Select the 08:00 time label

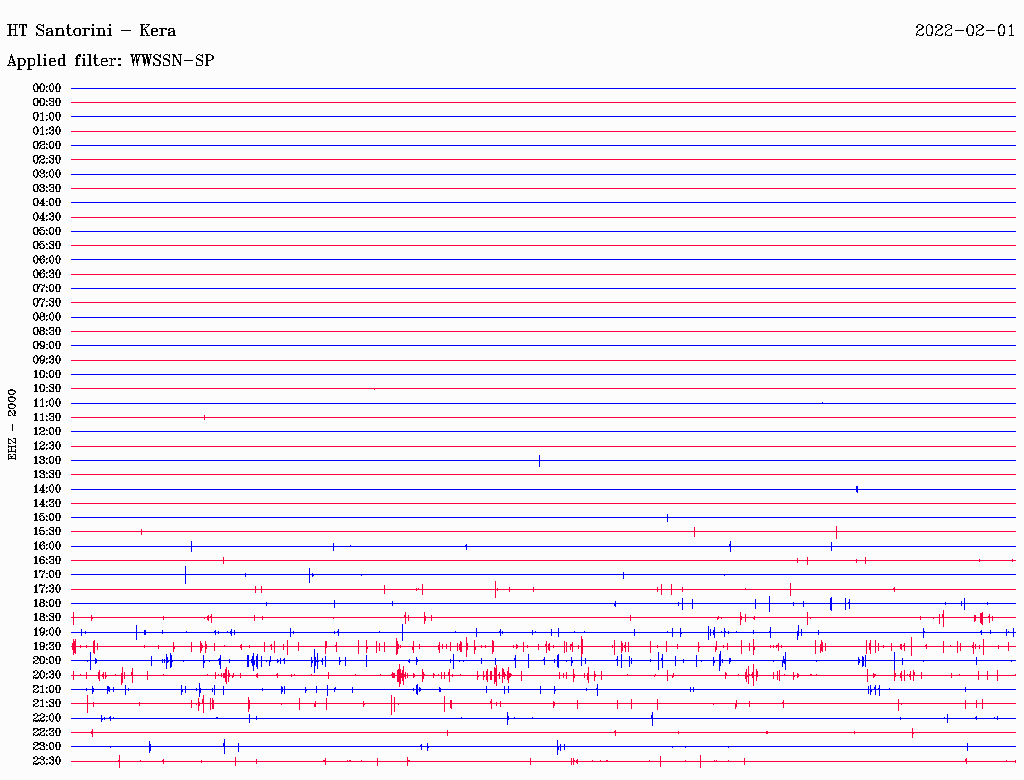[x=47, y=317]
